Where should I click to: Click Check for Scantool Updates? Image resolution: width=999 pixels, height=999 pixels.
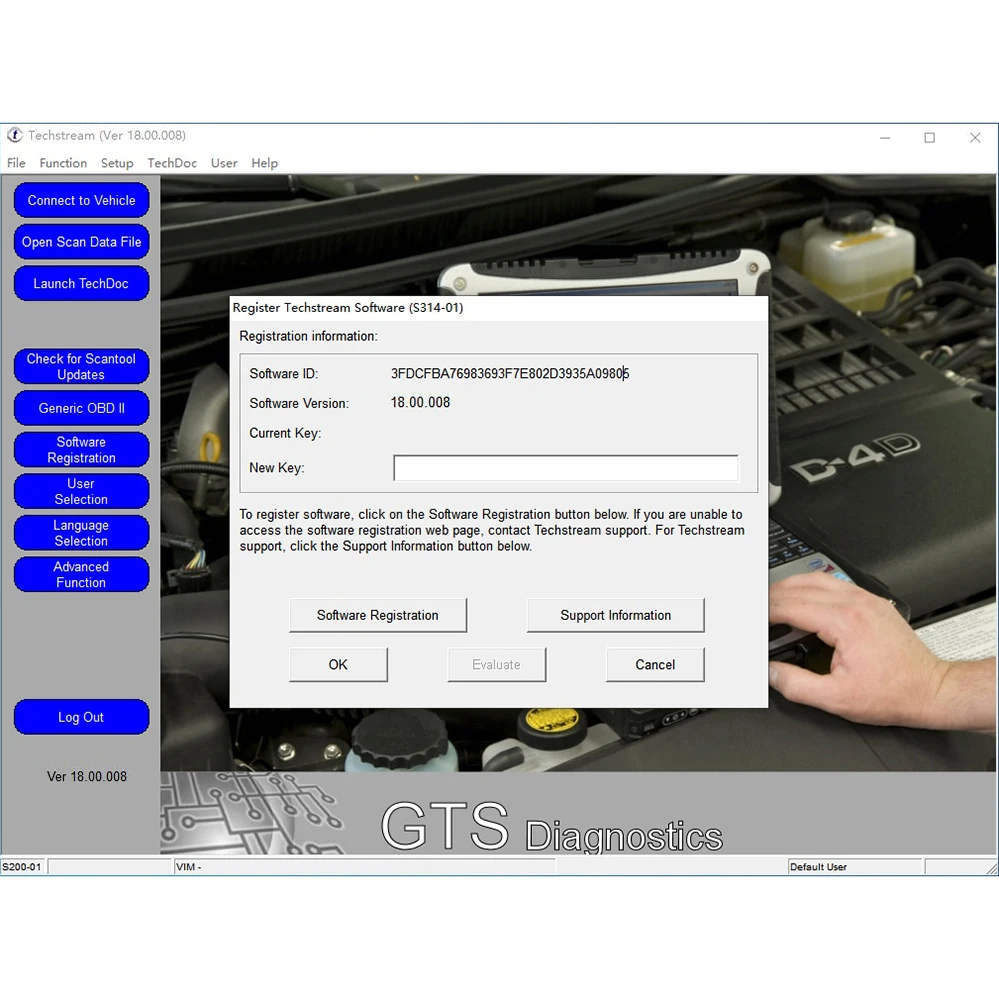(x=82, y=366)
